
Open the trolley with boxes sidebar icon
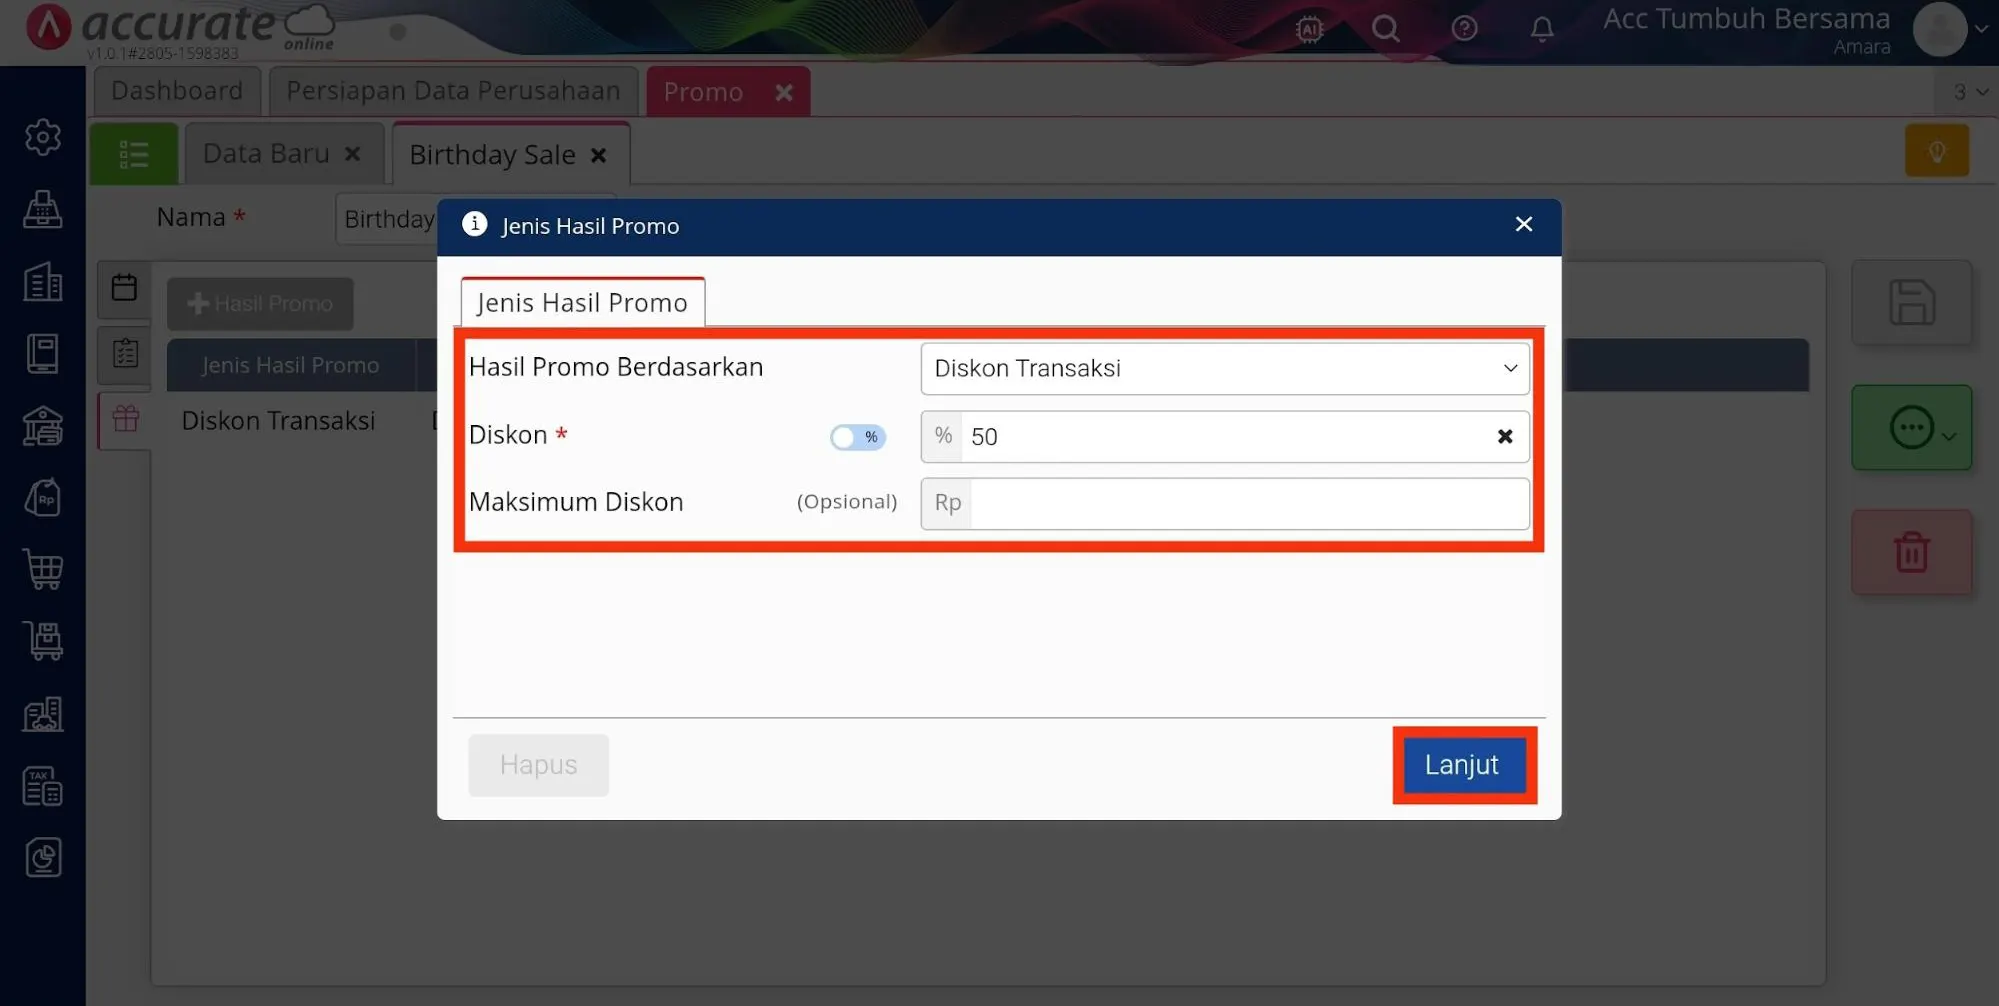click(43, 641)
